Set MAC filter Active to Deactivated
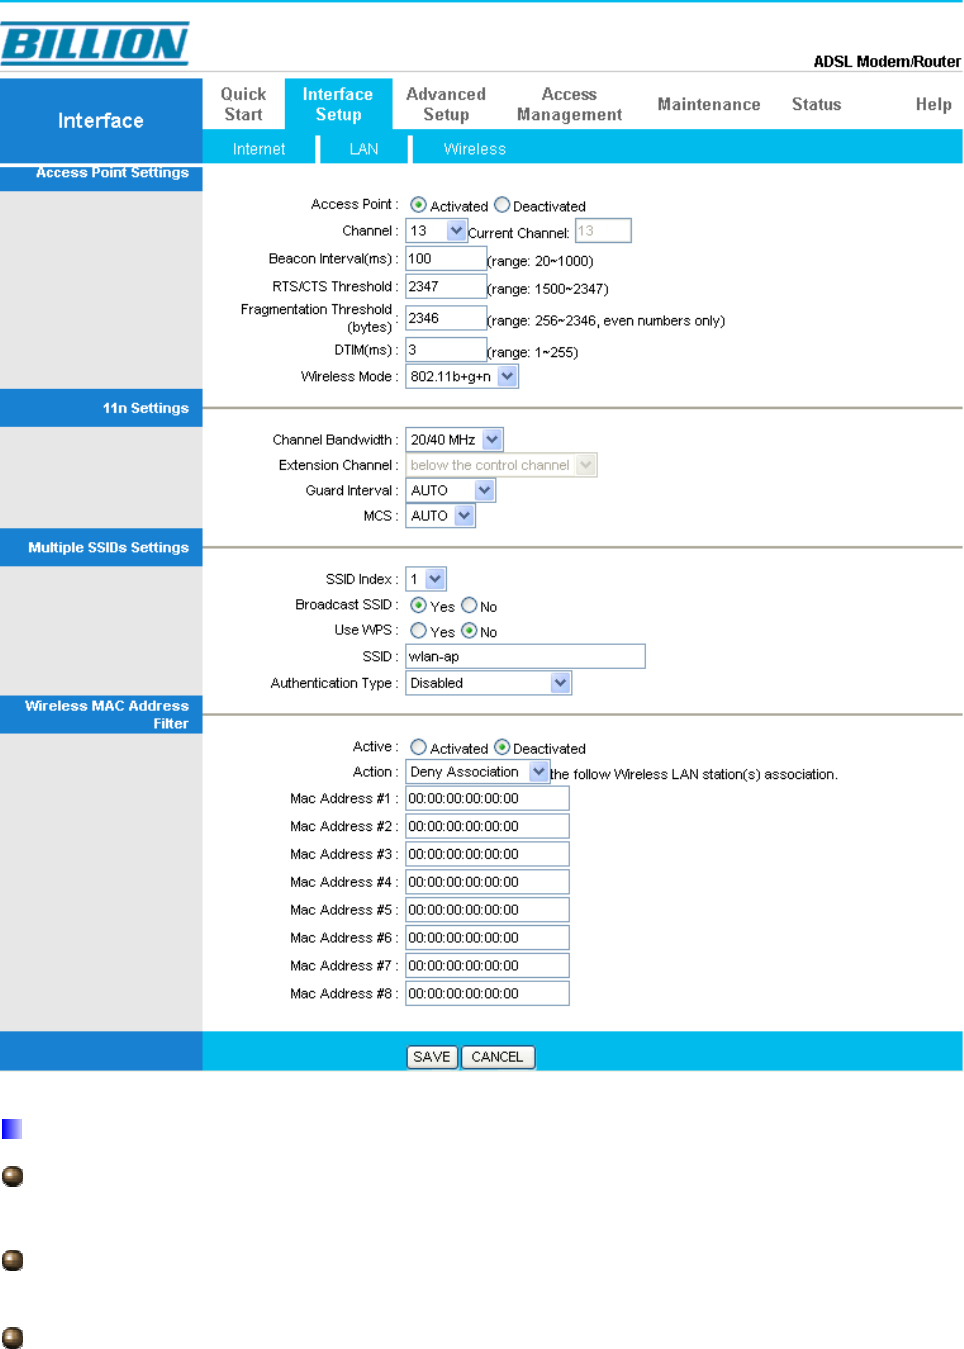Screen dimensions: 964x1349 click(502, 747)
